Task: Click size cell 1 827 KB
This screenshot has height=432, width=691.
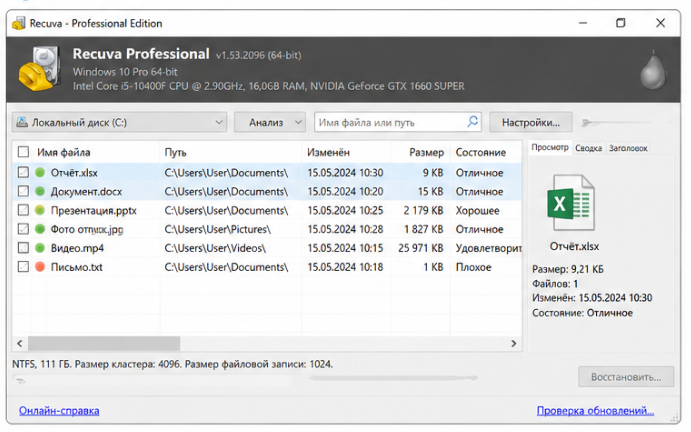Action: click(423, 229)
